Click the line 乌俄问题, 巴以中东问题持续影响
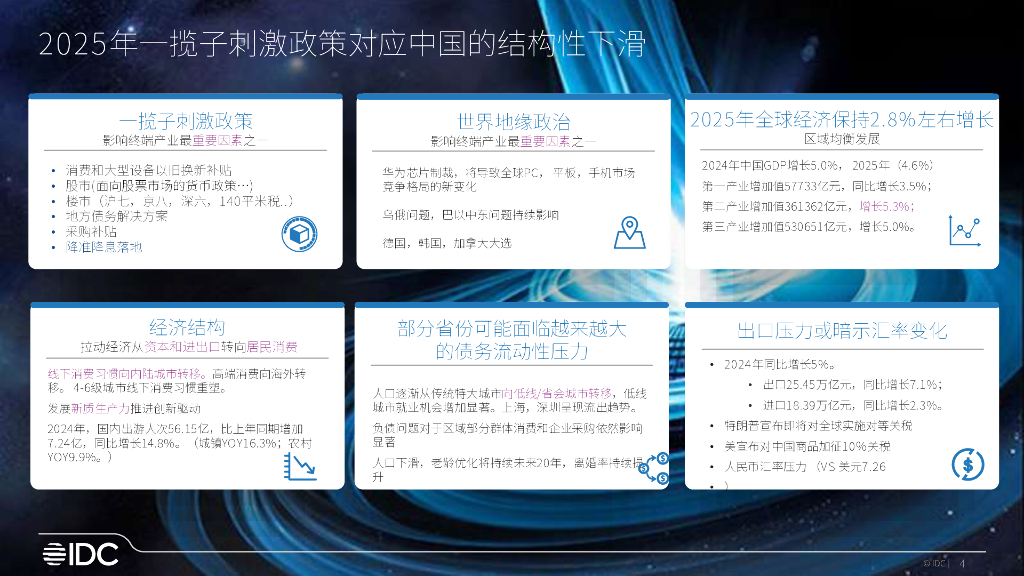 [470, 215]
